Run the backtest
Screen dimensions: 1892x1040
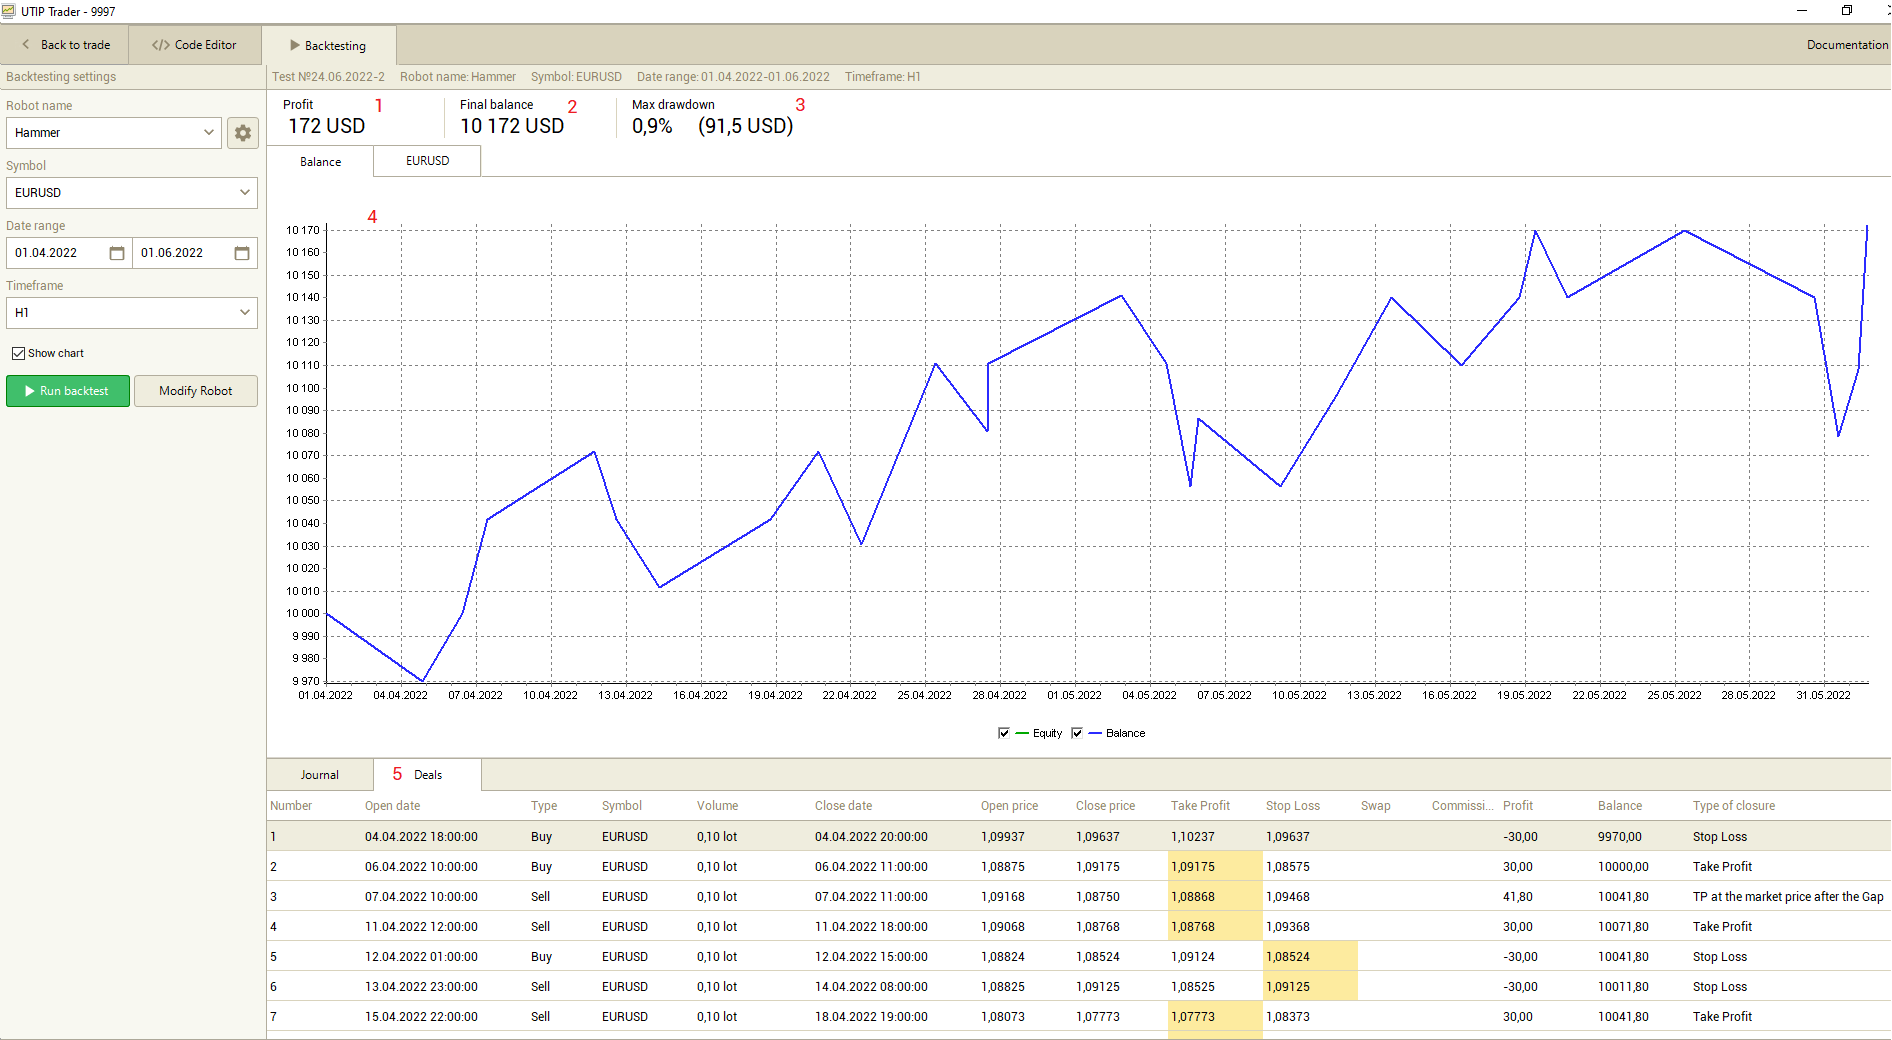click(68, 391)
